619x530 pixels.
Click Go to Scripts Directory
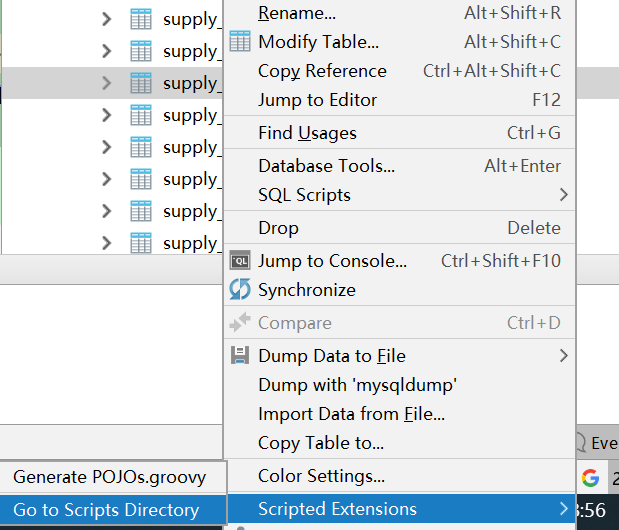click(x=106, y=510)
